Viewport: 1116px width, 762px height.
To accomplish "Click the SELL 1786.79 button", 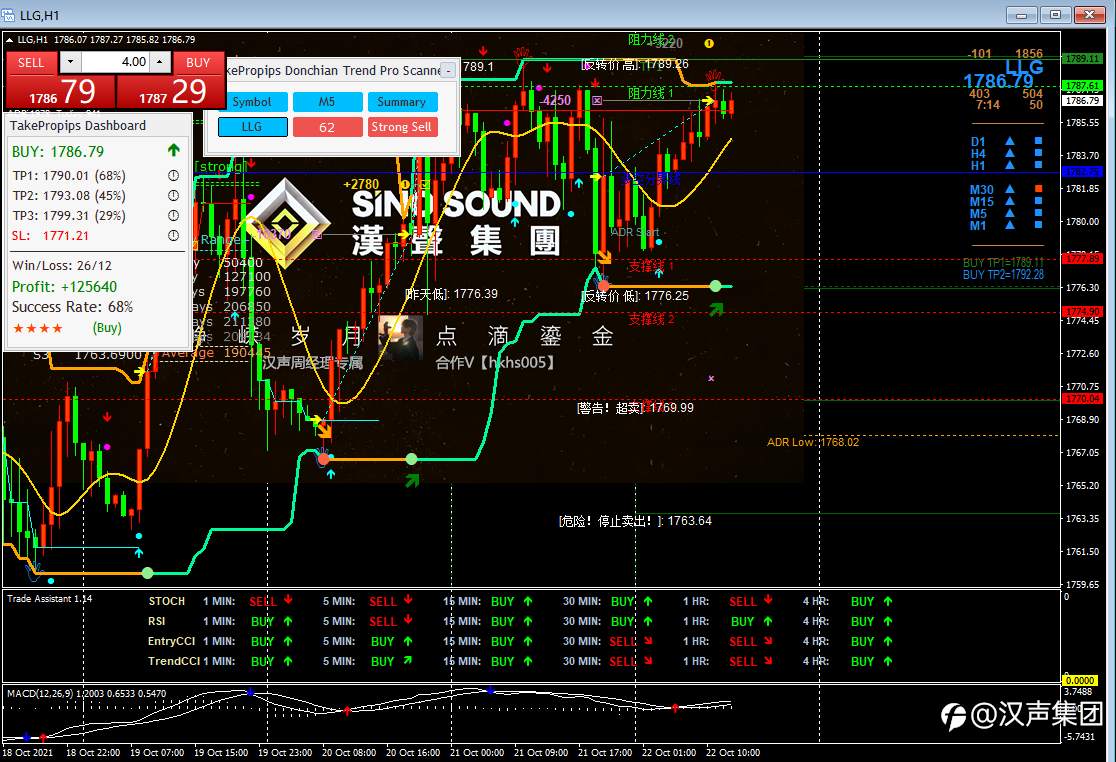I will [x=60, y=80].
